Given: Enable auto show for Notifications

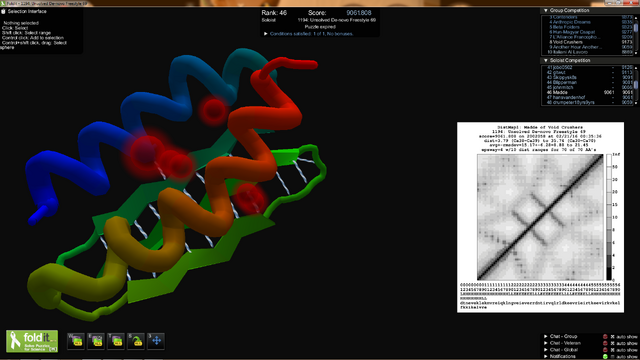Looking at the screenshot, I should 612,357.
